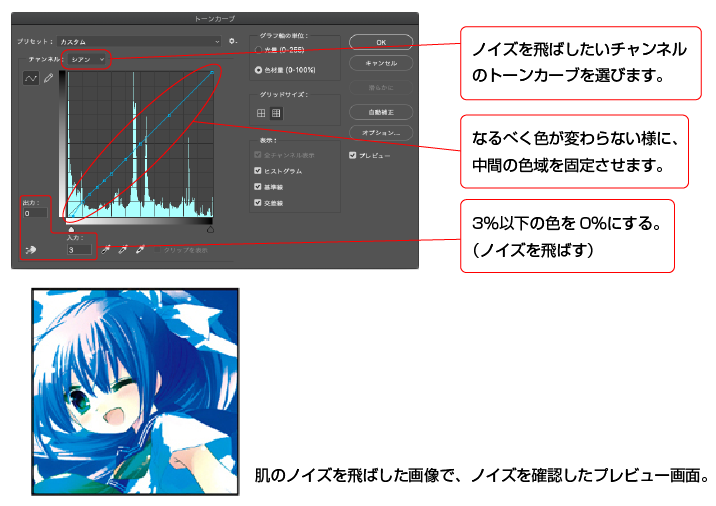Choose the detailed 10x10 grid size icon
716x506 pixels.
coord(276,113)
